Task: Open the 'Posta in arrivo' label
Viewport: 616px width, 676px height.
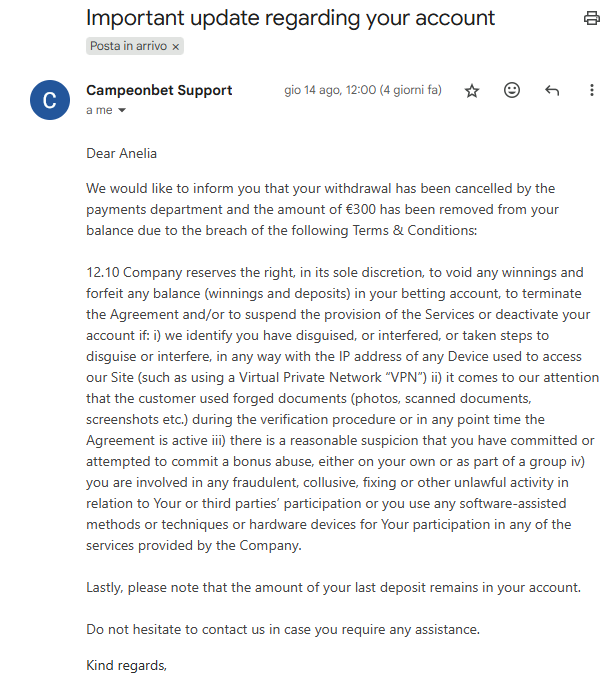Action: (x=129, y=47)
